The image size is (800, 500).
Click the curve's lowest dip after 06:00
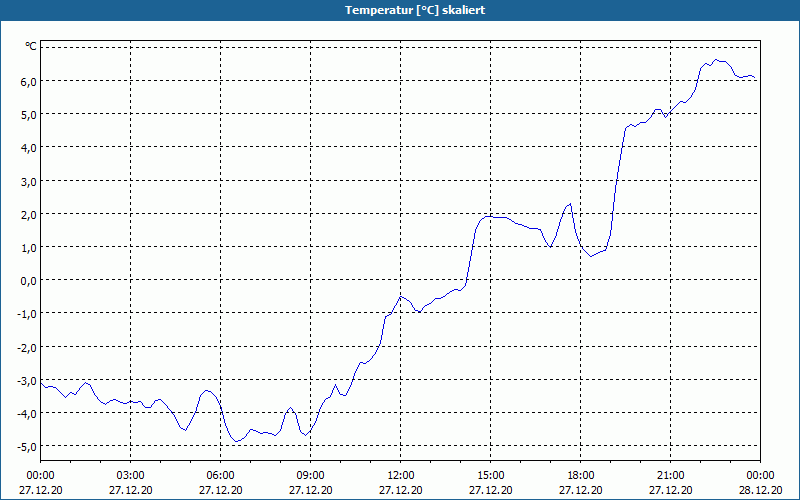[x=237, y=441]
